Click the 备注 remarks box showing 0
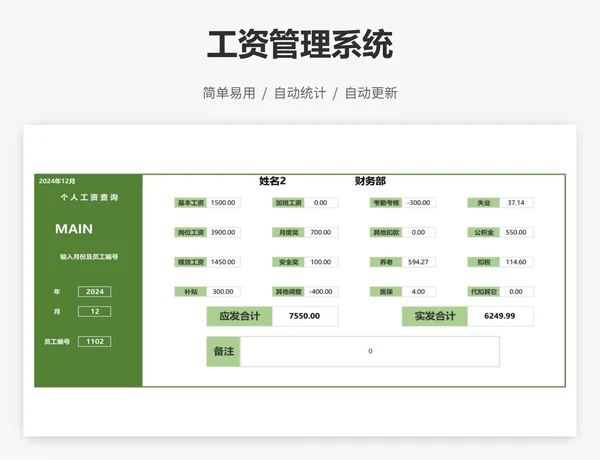Image resolution: width=600 pixels, height=460 pixels. pos(370,351)
